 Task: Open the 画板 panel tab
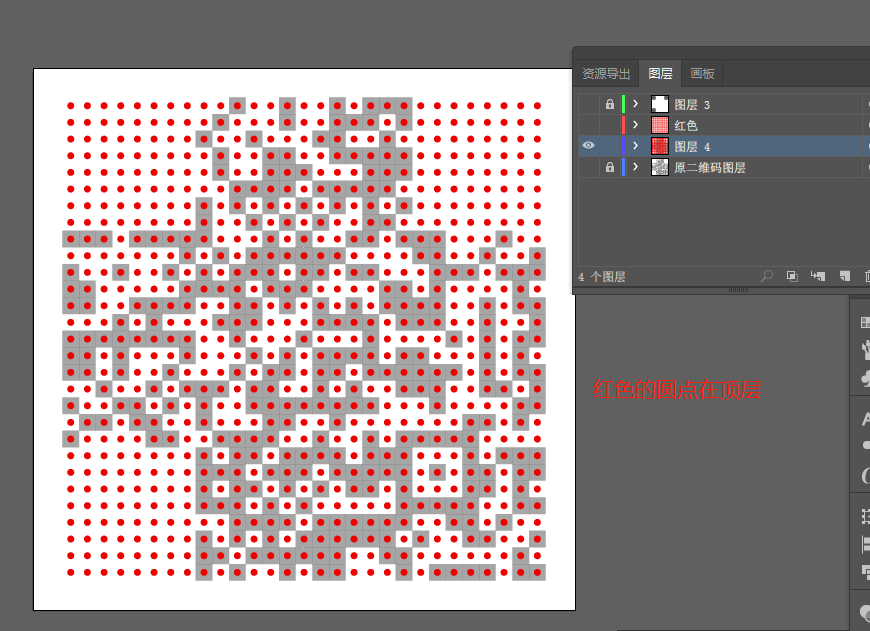(x=702, y=73)
